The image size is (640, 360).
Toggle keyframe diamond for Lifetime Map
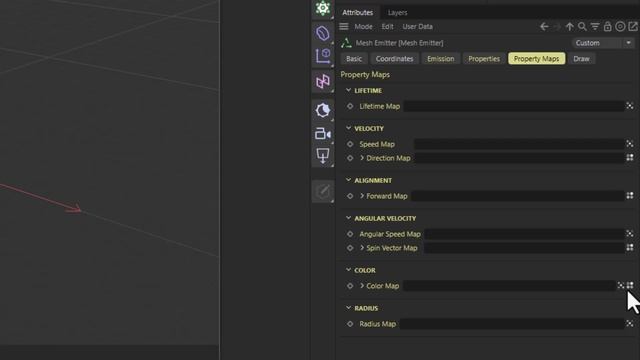click(350, 106)
